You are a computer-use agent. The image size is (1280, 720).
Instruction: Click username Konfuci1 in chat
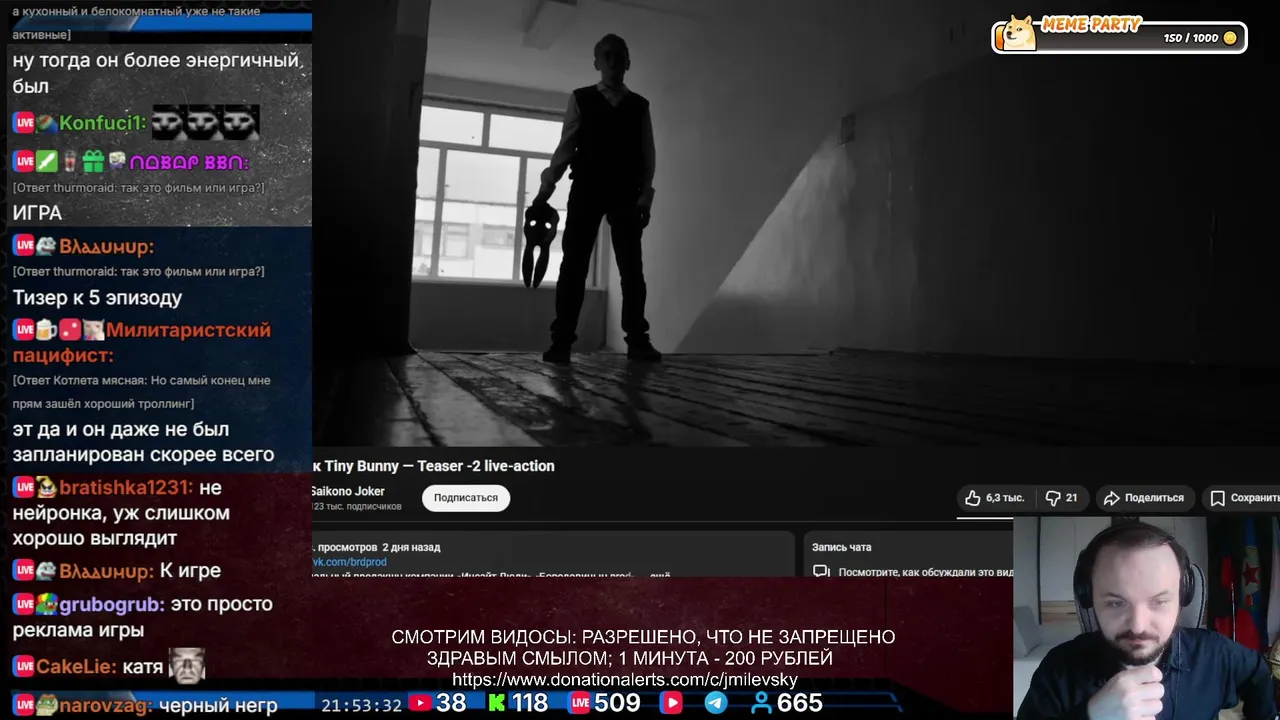(x=103, y=123)
